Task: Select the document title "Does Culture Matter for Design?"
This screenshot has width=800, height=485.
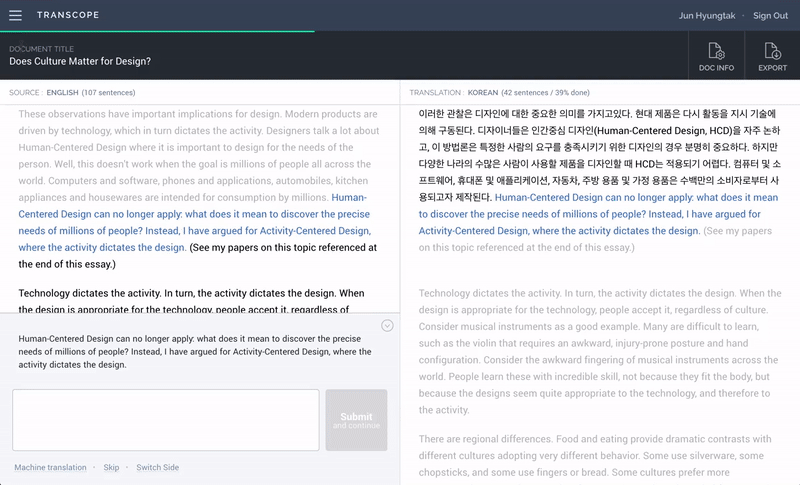Action: pos(80,61)
